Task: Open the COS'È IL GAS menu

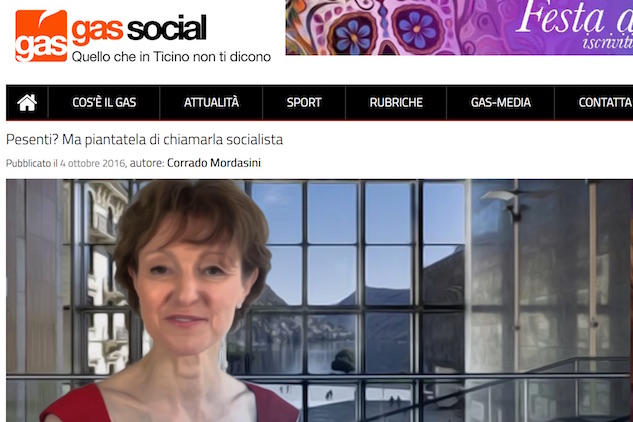Action: point(104,103)
